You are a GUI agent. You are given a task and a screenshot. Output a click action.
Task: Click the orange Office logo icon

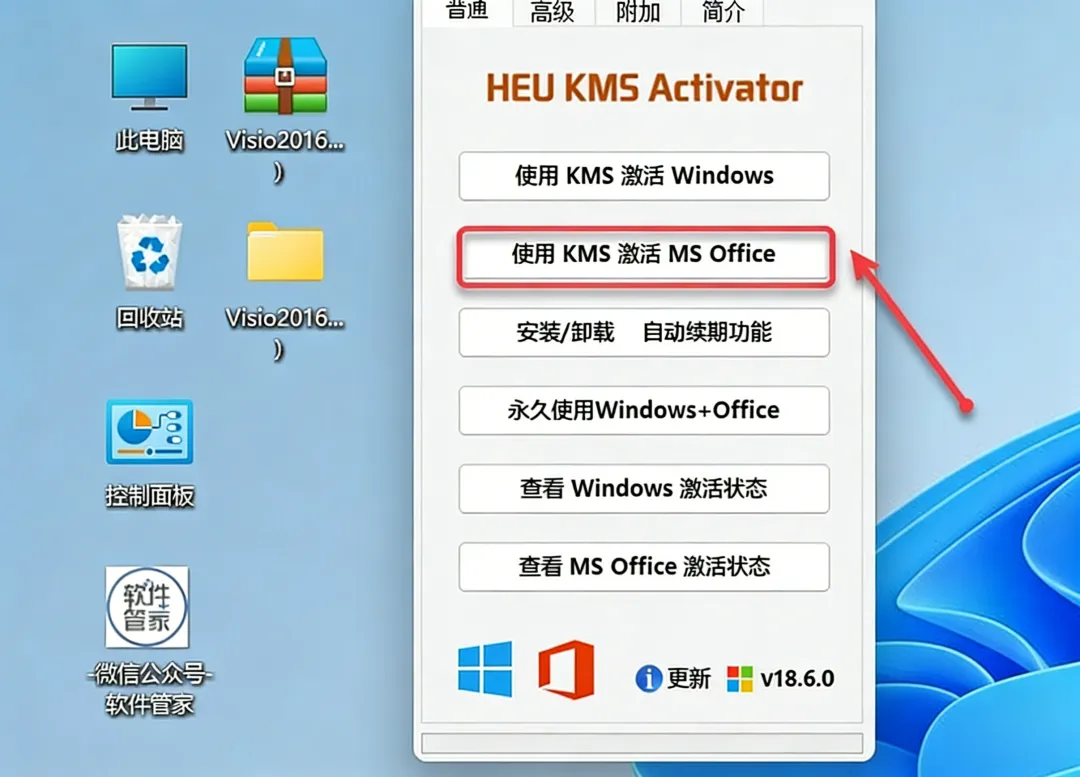566,670
